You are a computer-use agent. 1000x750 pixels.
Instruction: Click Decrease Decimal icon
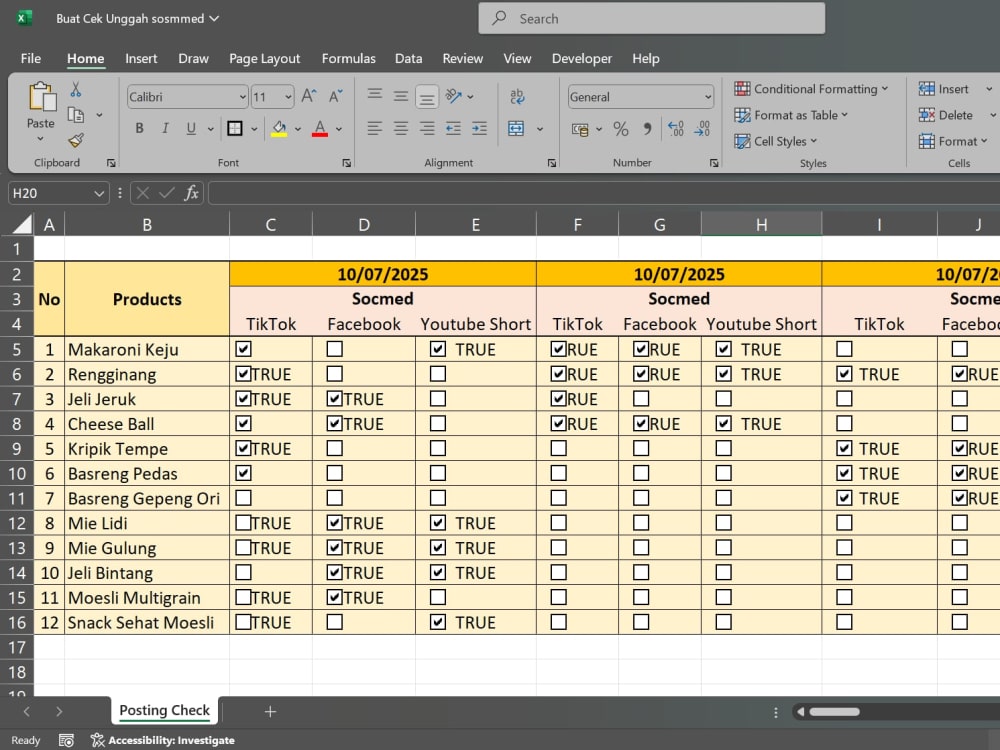(702, 129)
